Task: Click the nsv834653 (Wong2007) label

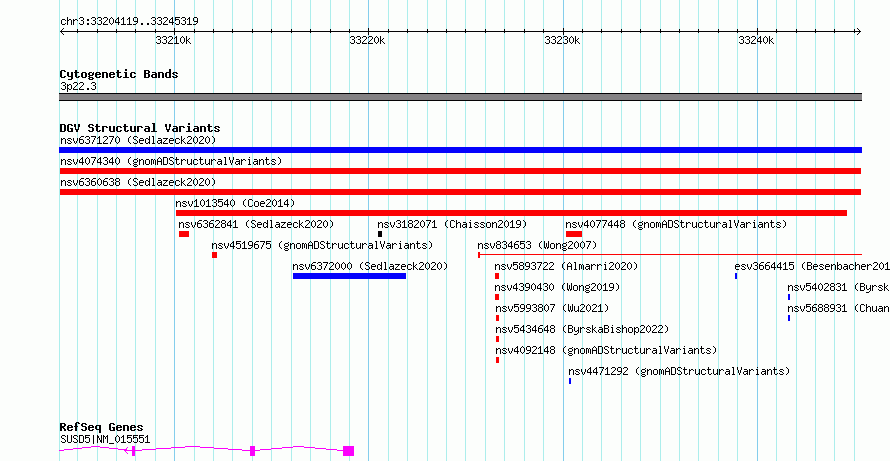Action: pos(538,245)
